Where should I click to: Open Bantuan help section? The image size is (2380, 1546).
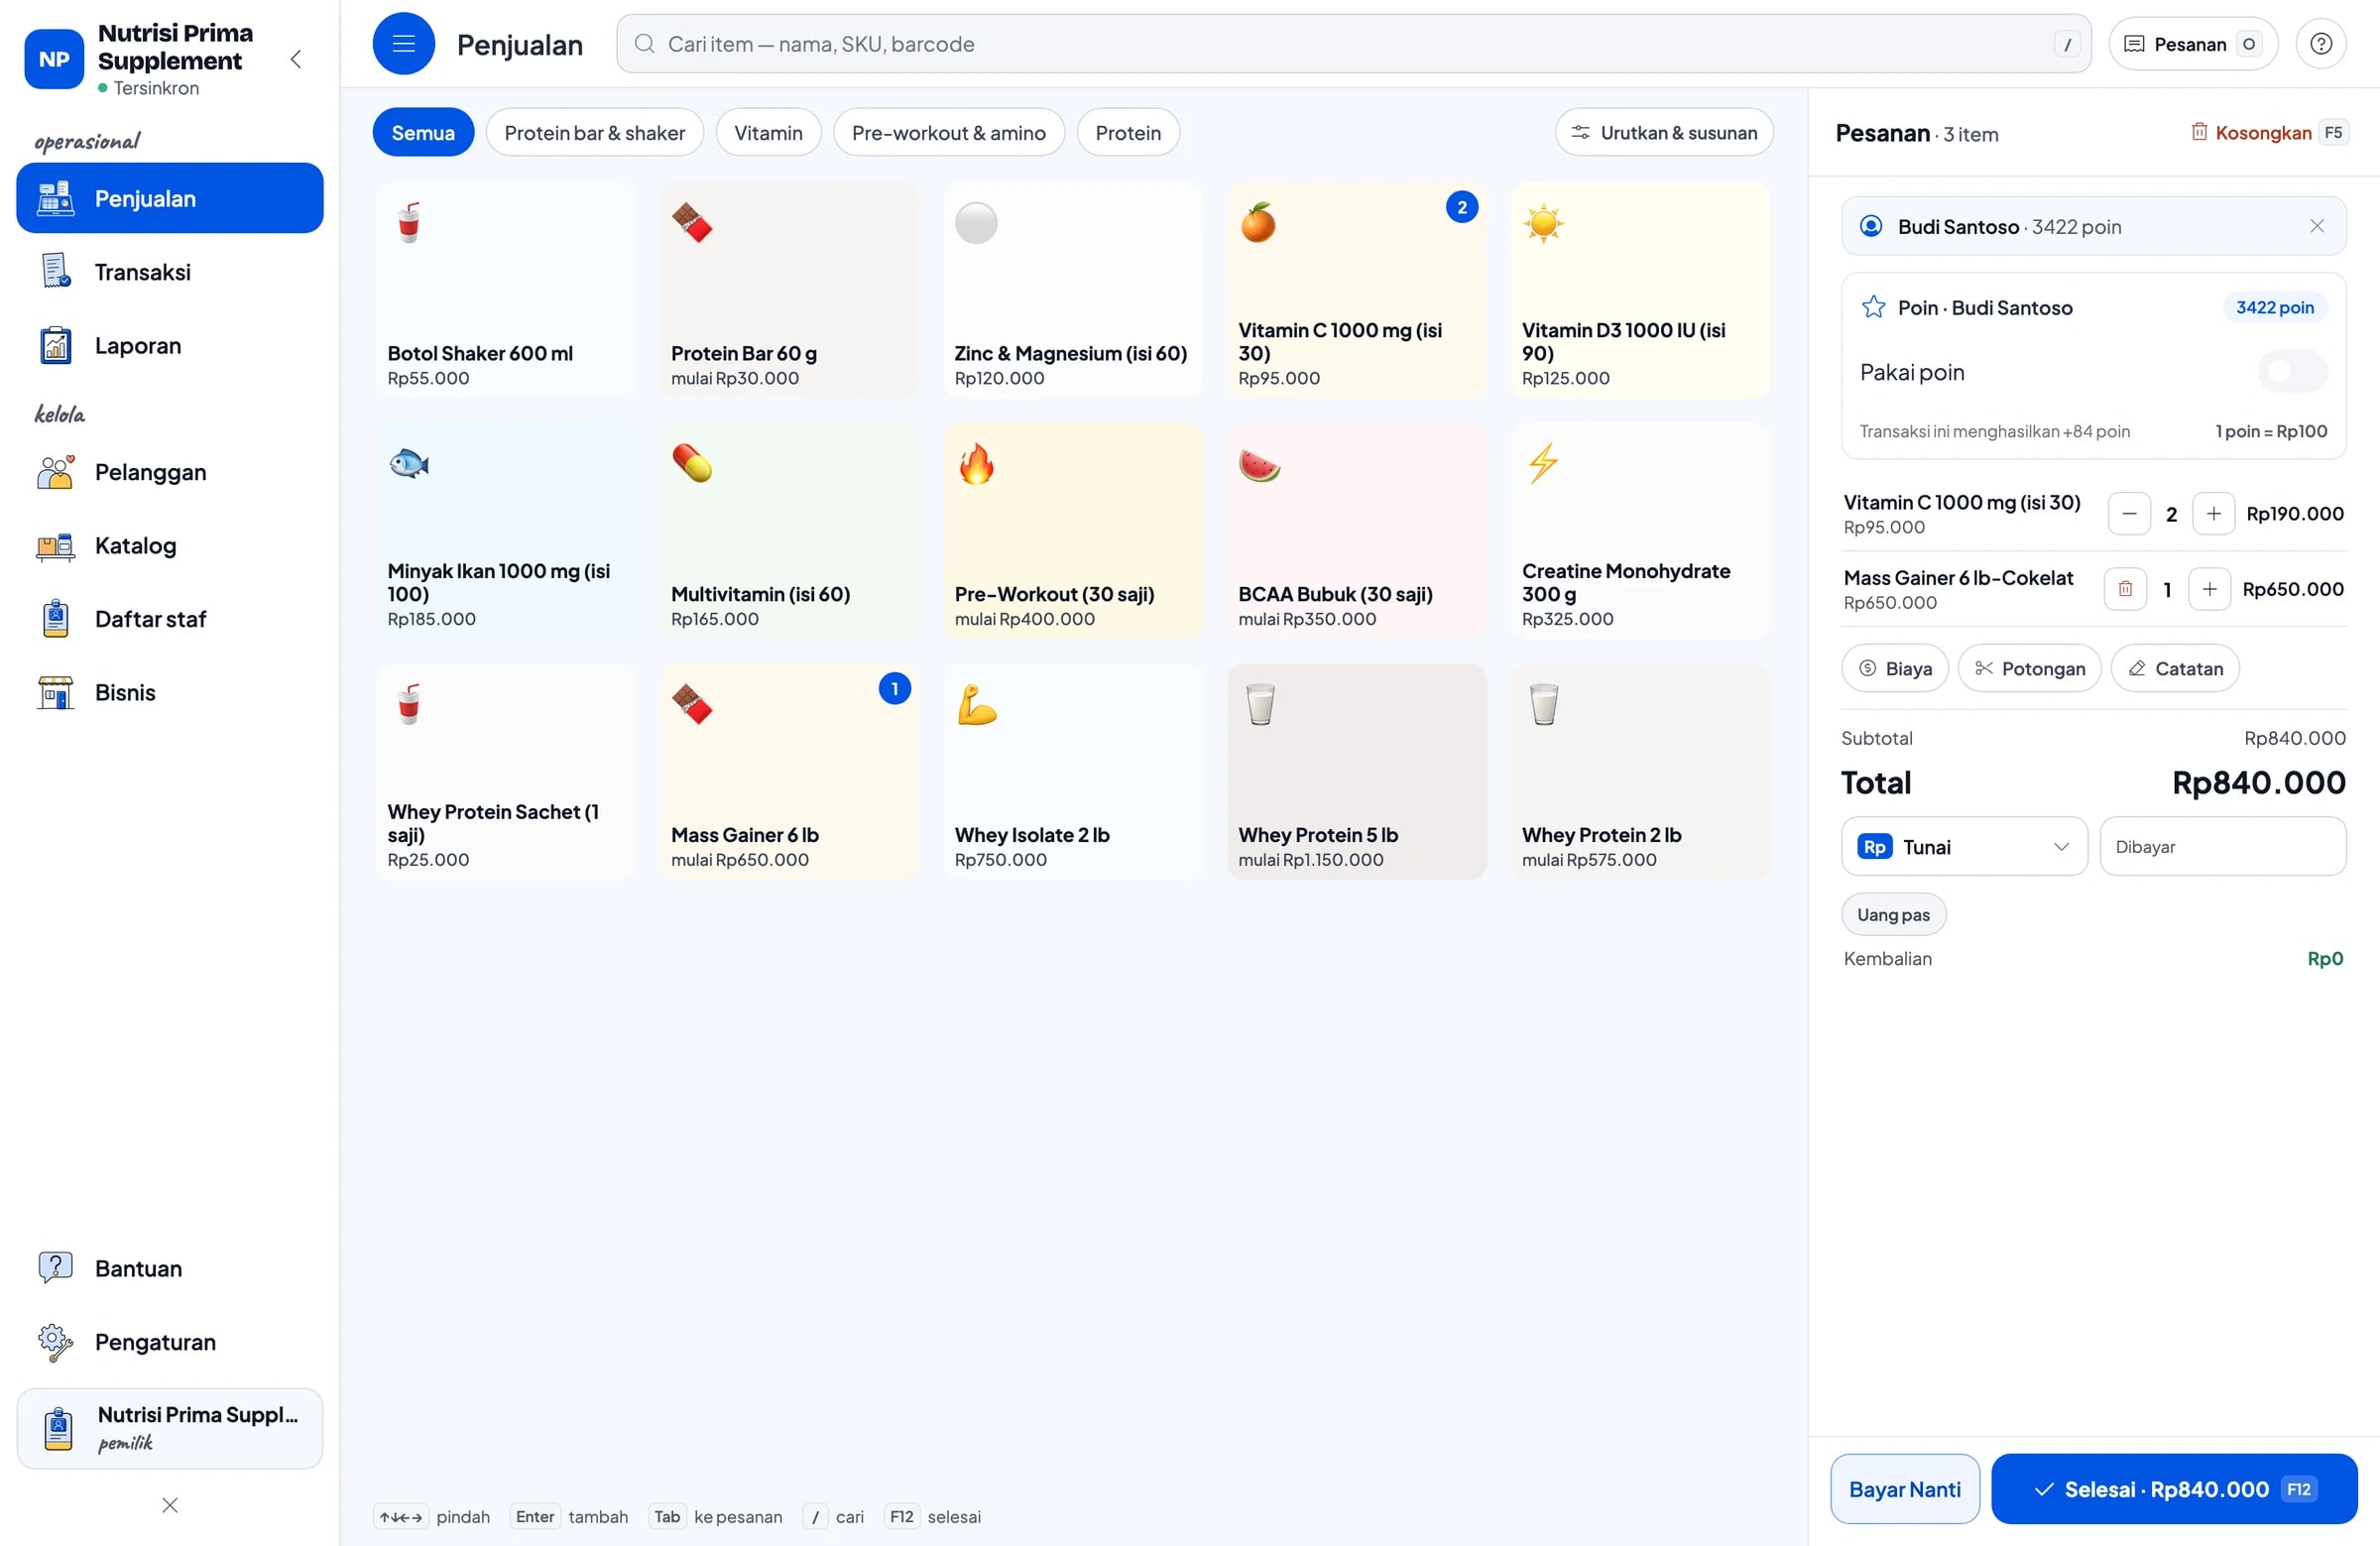pyautogui.click(x=170, y=1268)
